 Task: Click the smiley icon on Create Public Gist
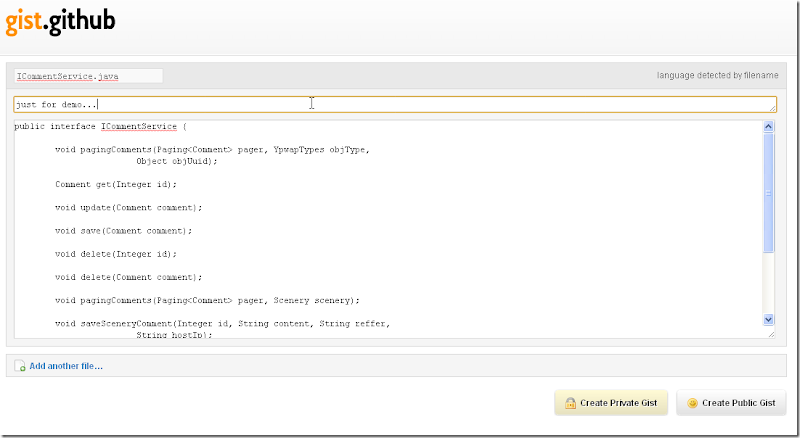click(692, 403)
